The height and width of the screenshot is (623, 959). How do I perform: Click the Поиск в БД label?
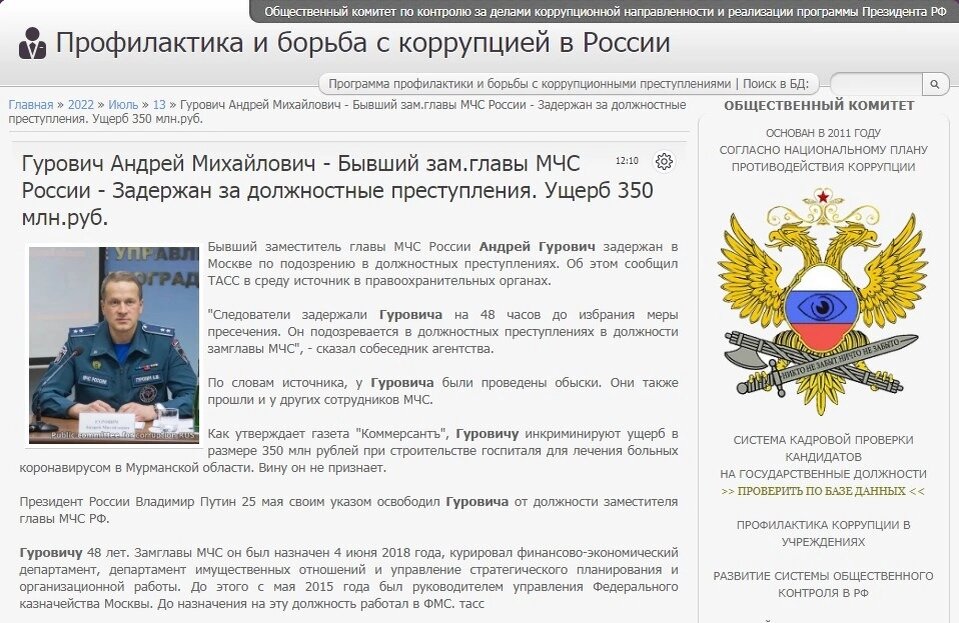pos(776,84)
